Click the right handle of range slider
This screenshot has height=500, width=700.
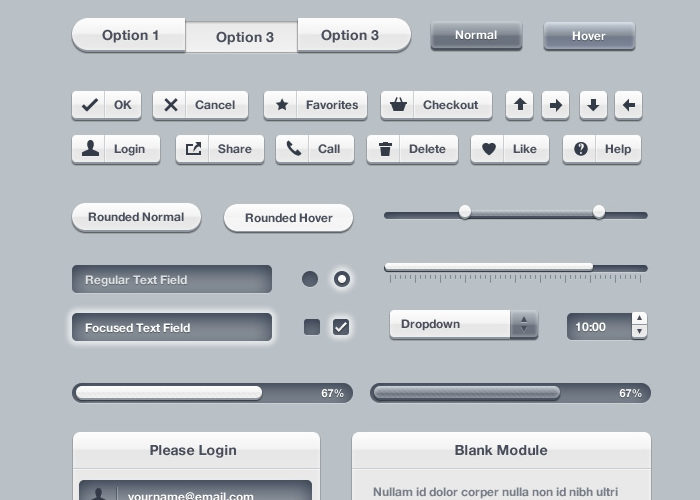pos(599,212)
